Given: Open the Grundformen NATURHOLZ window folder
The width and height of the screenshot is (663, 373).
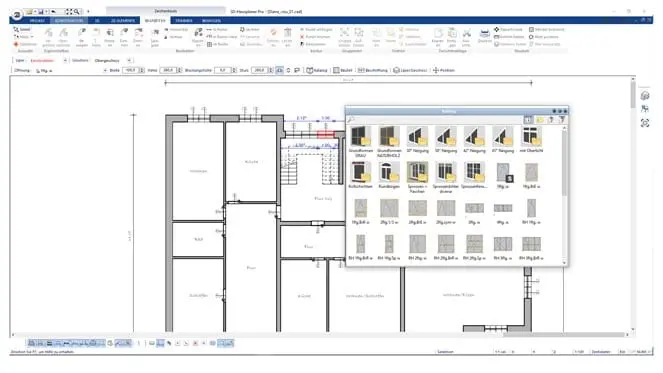Looking at the screenshot, I should coord(389,142).
